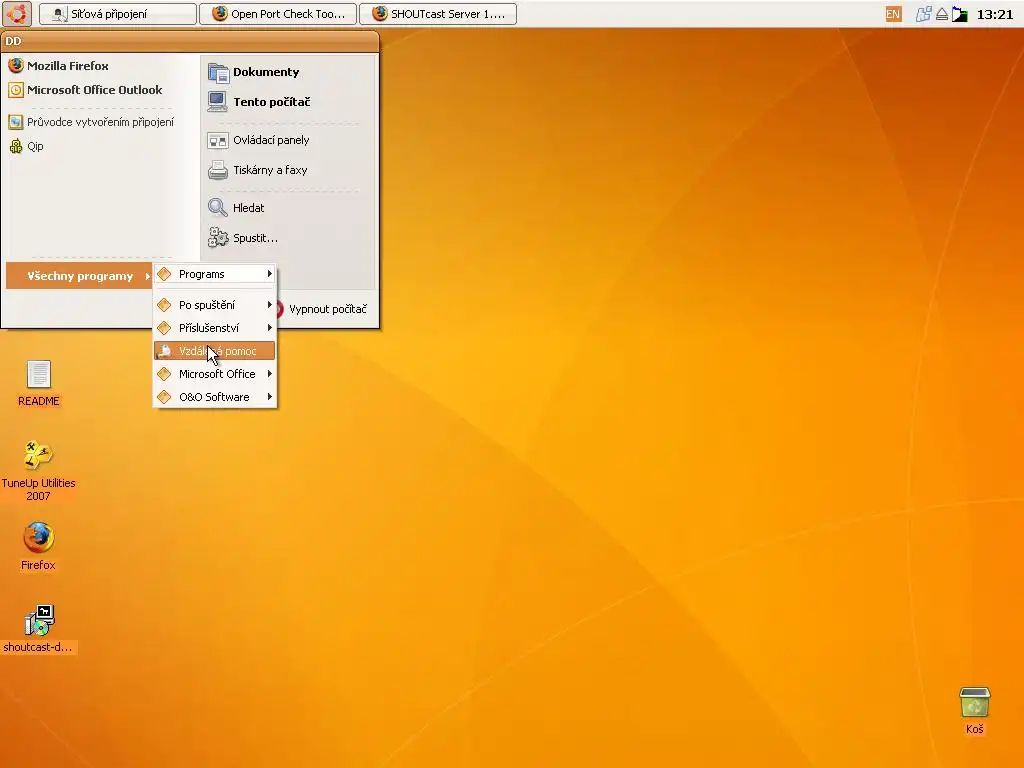The height and width of the screenshot is (768, 1024).
Task: Click the magnifier icon next to Hledat
Action: pos(217,208)
